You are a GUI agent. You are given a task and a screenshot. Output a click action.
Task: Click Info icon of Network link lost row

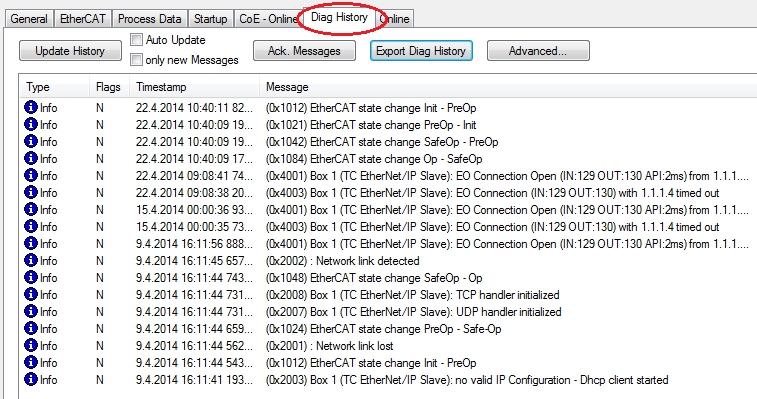click(30, 345)
